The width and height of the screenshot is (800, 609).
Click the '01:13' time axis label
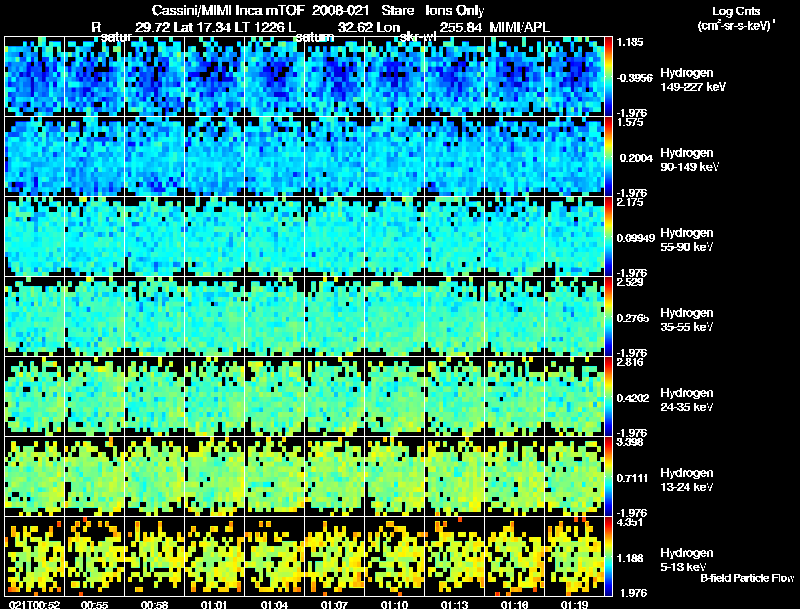click(x=455, y=604)
